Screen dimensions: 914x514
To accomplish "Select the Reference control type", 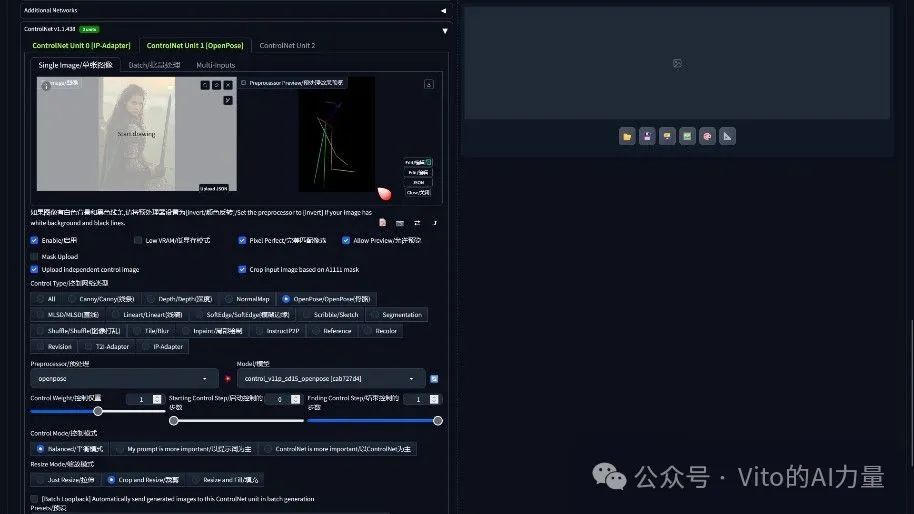I will [332, 331].
